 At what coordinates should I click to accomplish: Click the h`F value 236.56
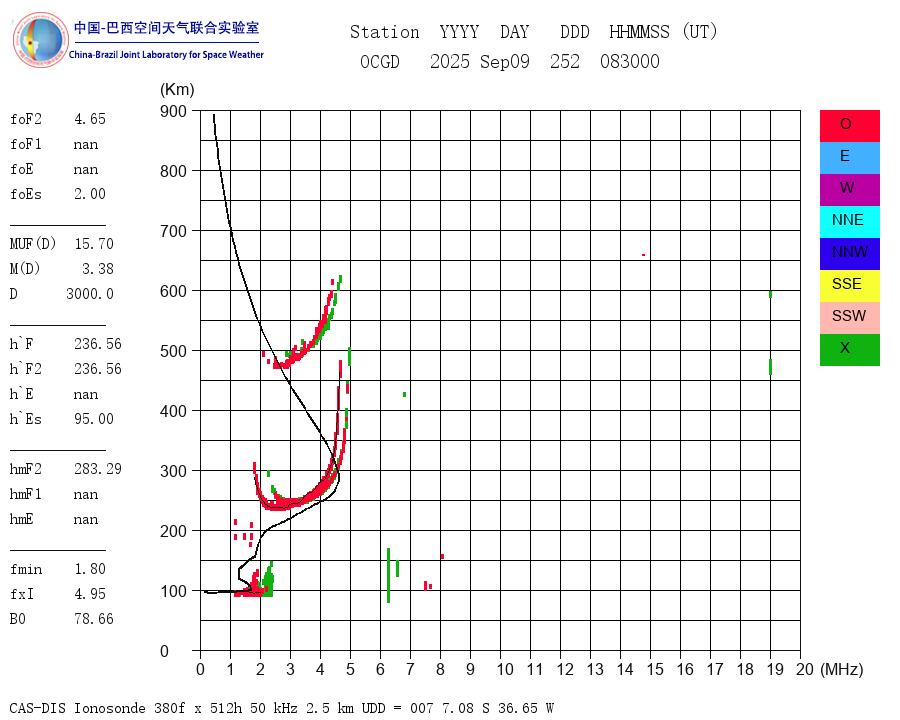pyautogui.click(x=98, y=344)
